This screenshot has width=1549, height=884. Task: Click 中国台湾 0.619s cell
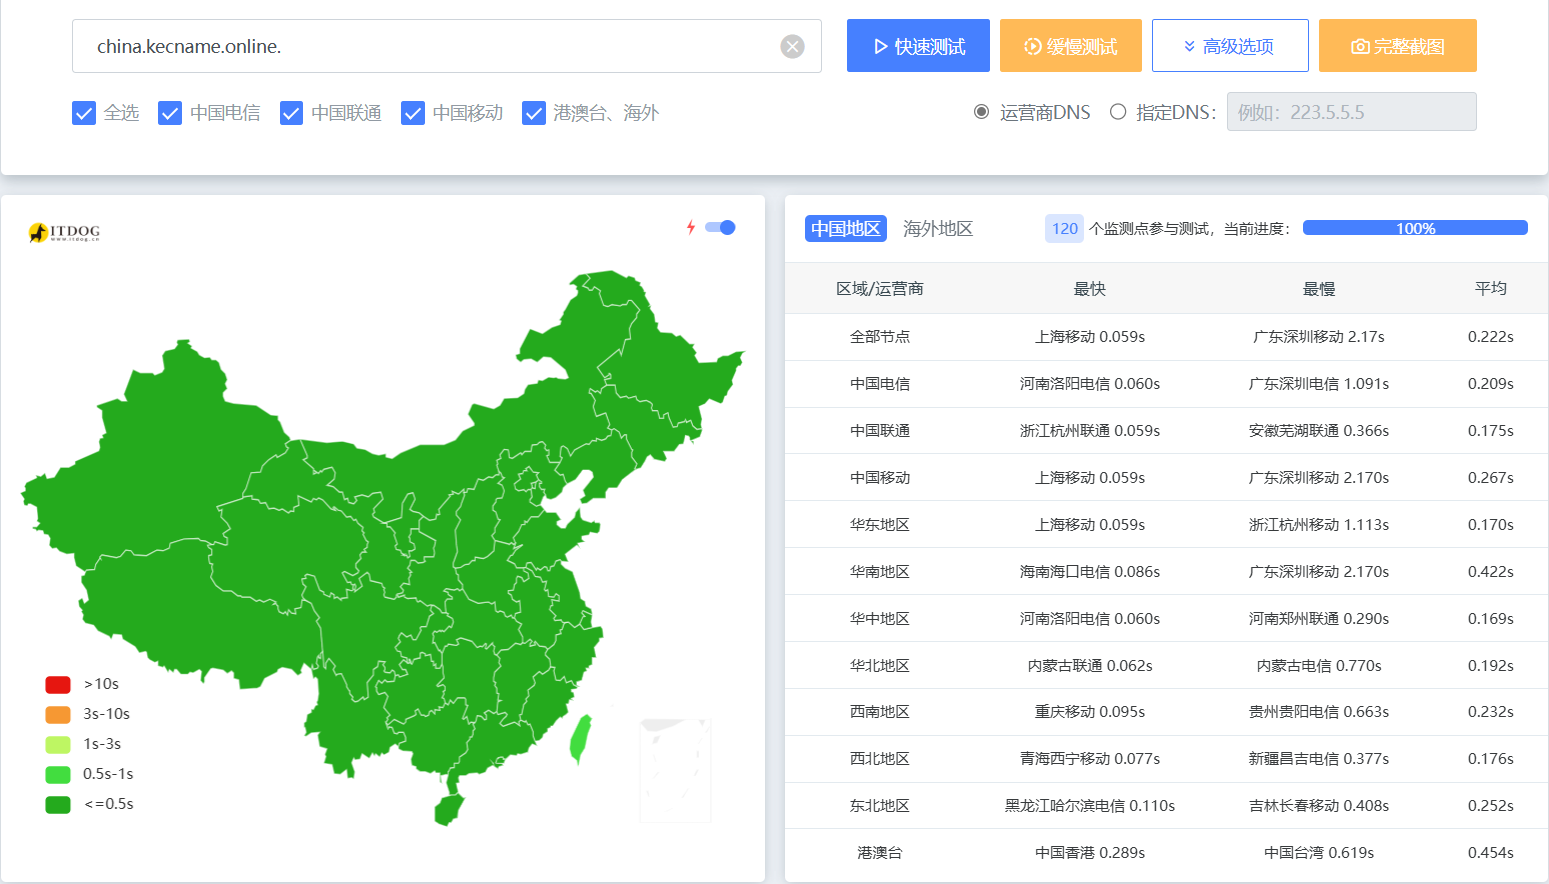click(x=1319, y=853)
